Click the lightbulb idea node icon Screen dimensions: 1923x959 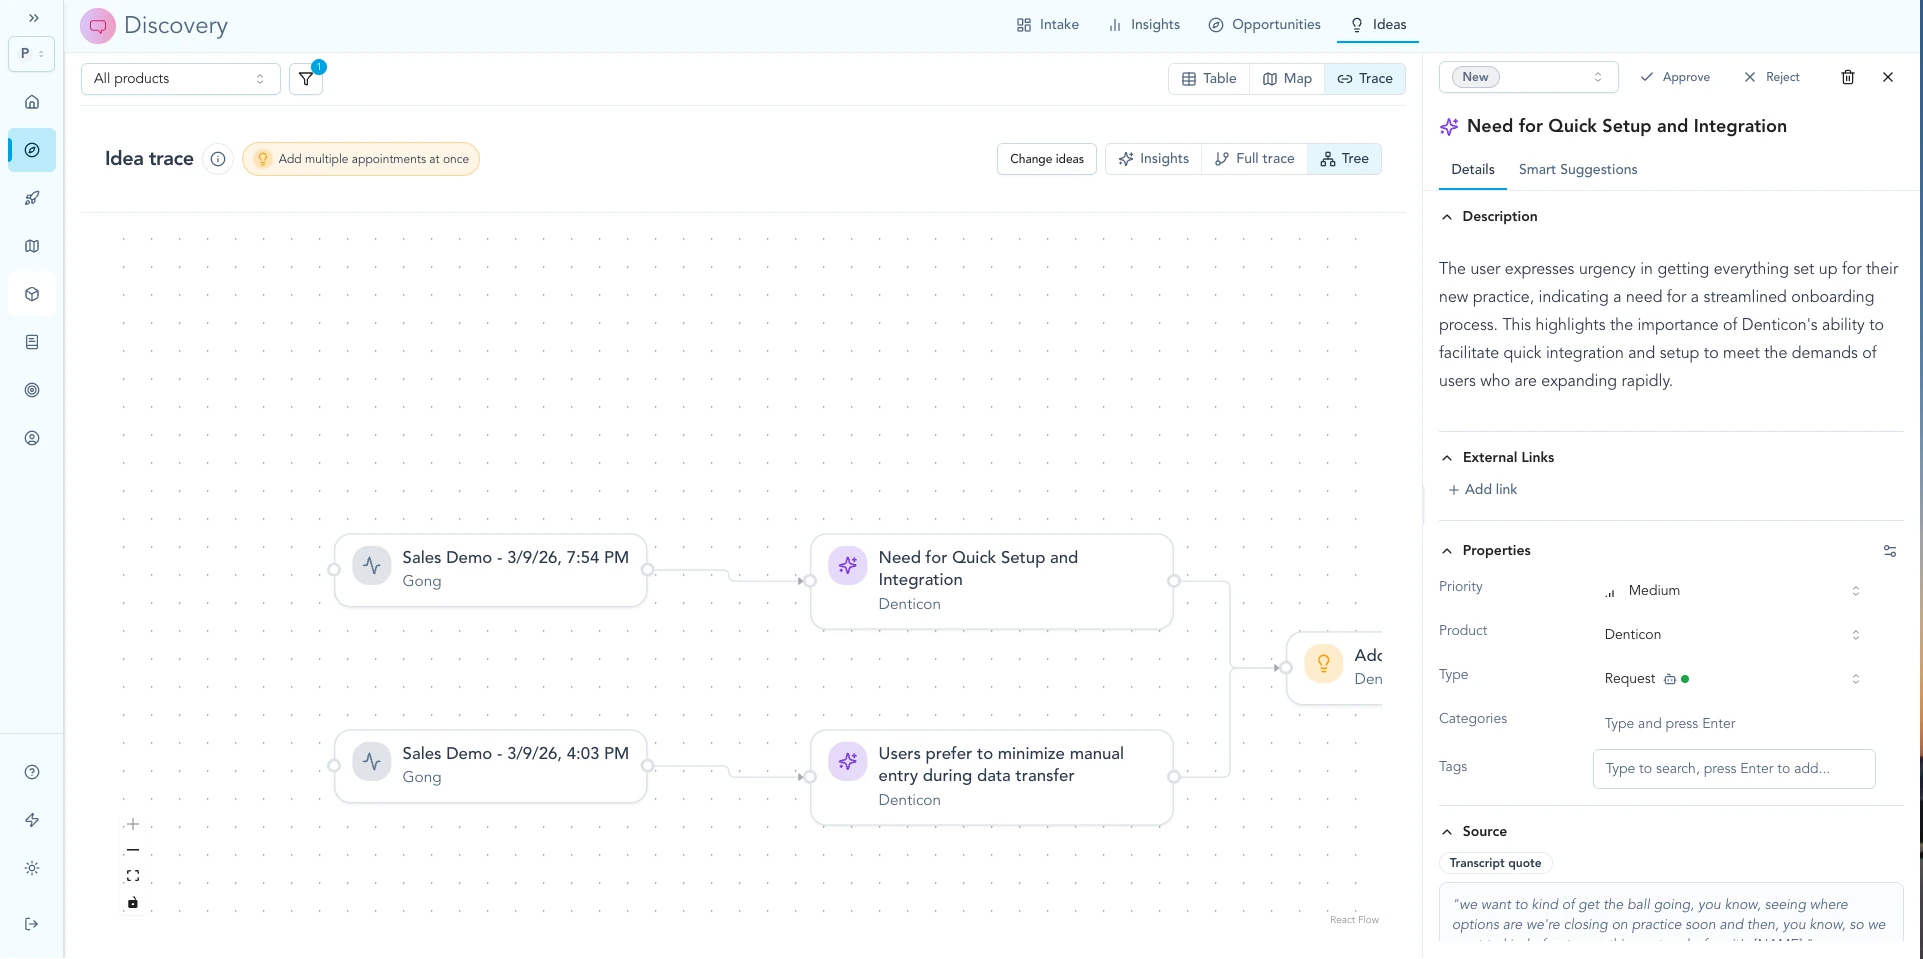coord(1323,663)
